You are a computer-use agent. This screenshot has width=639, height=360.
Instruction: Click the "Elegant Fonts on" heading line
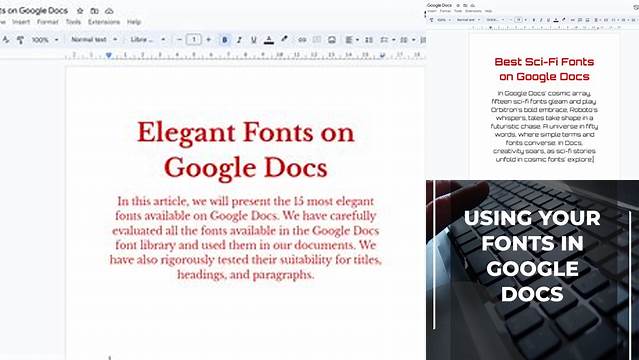click(x=245, y=133)
